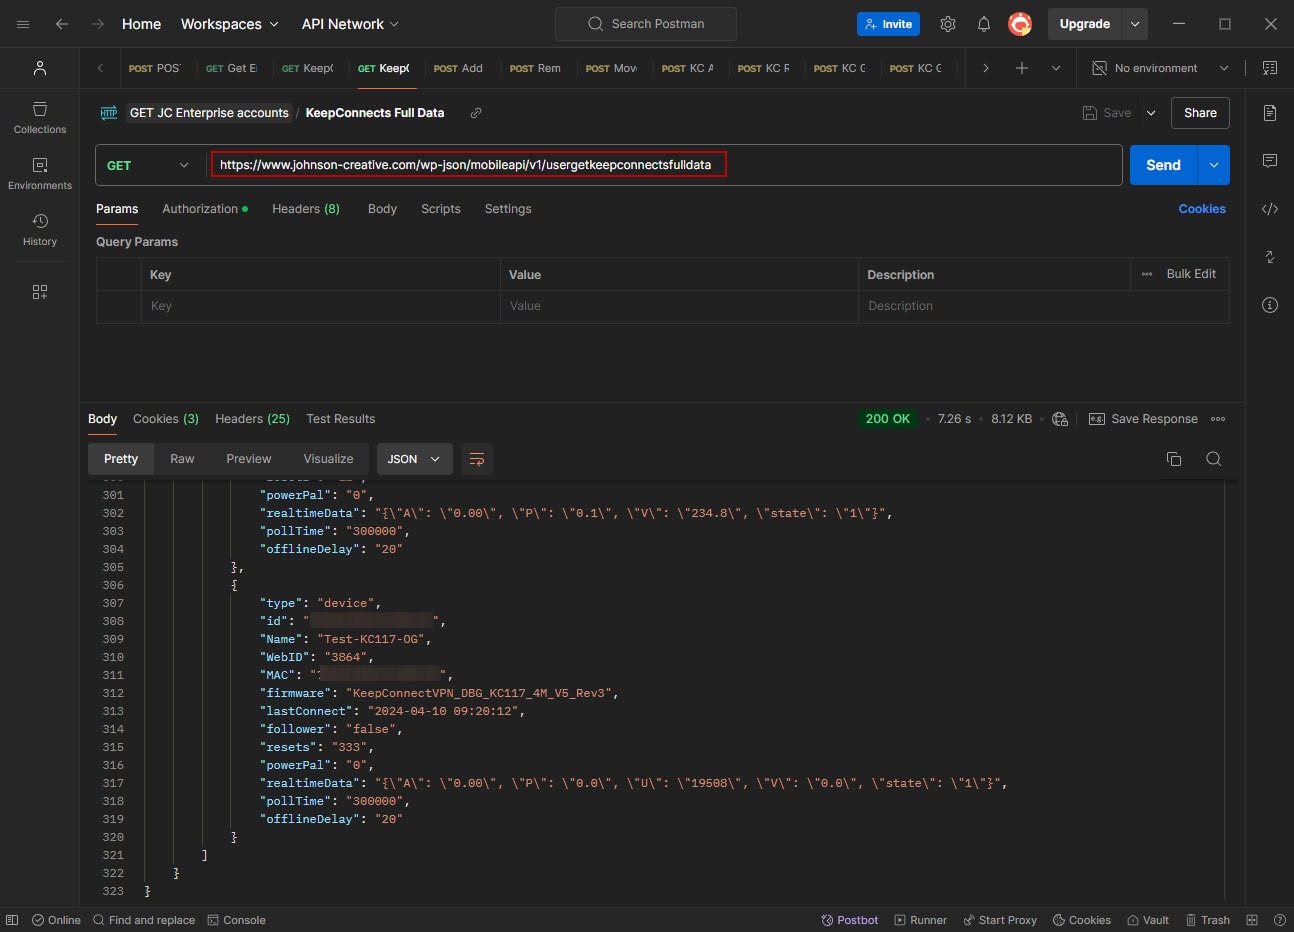Open the Environments sidebar panel

[40, 173]
